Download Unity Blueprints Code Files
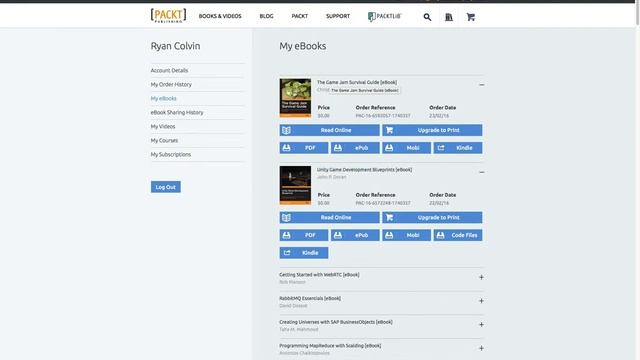 coord(458,235)
